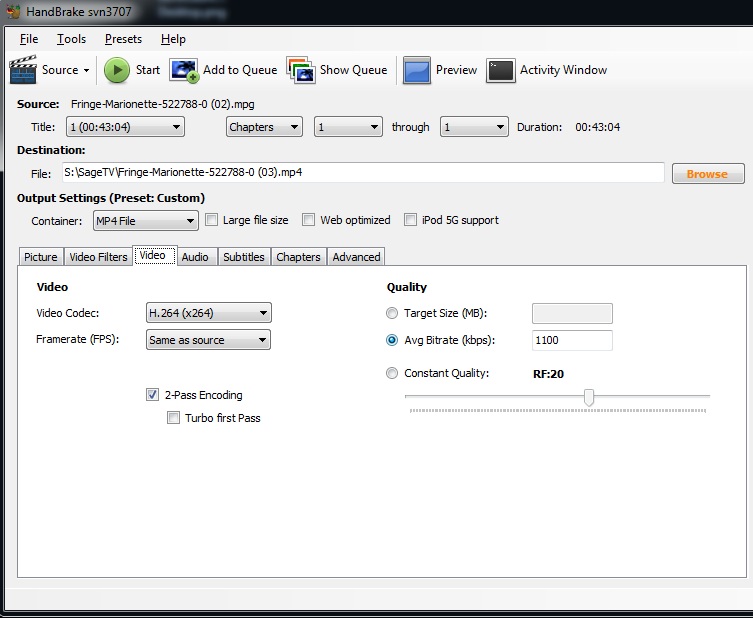This screenshot has height=618, width=753.
Task: Open the Help menu
Action: (x=173, y=39)
